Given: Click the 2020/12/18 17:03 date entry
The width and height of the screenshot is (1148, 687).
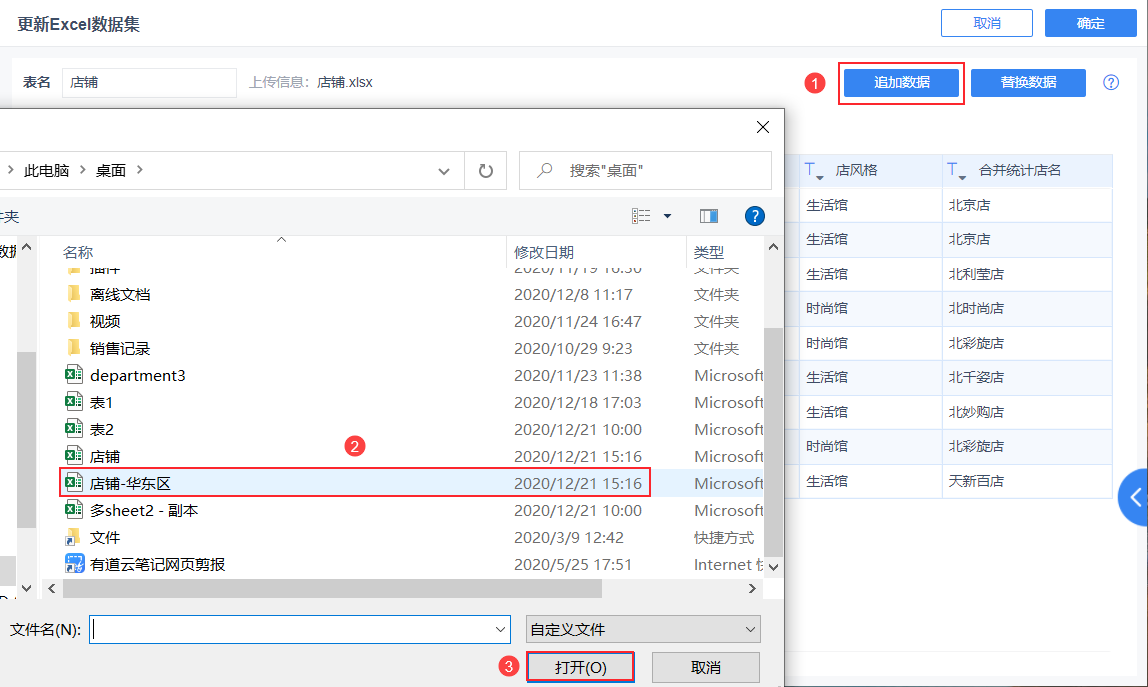Looking at the screenshot, I should (x=578, y=403).
